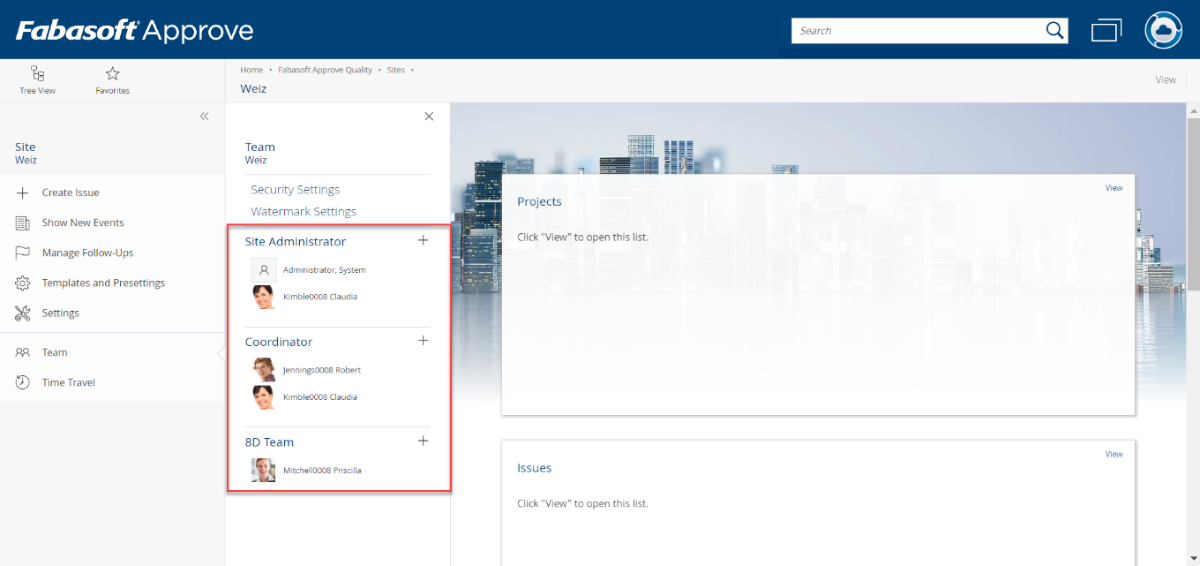Click Site Weiz label in sidebar
The height and width of the screenshot is (566, 1200).
click(x=26, y=153)
